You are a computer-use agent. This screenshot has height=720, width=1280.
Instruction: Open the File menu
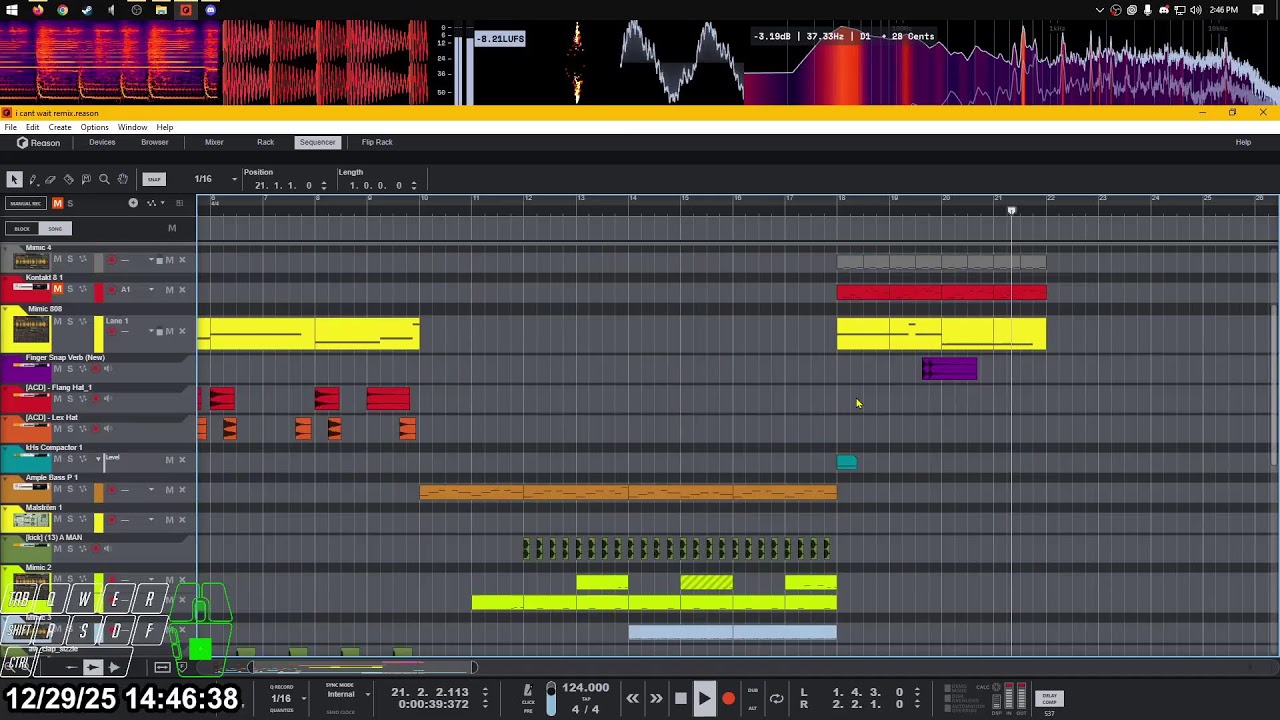pos(10,127)
